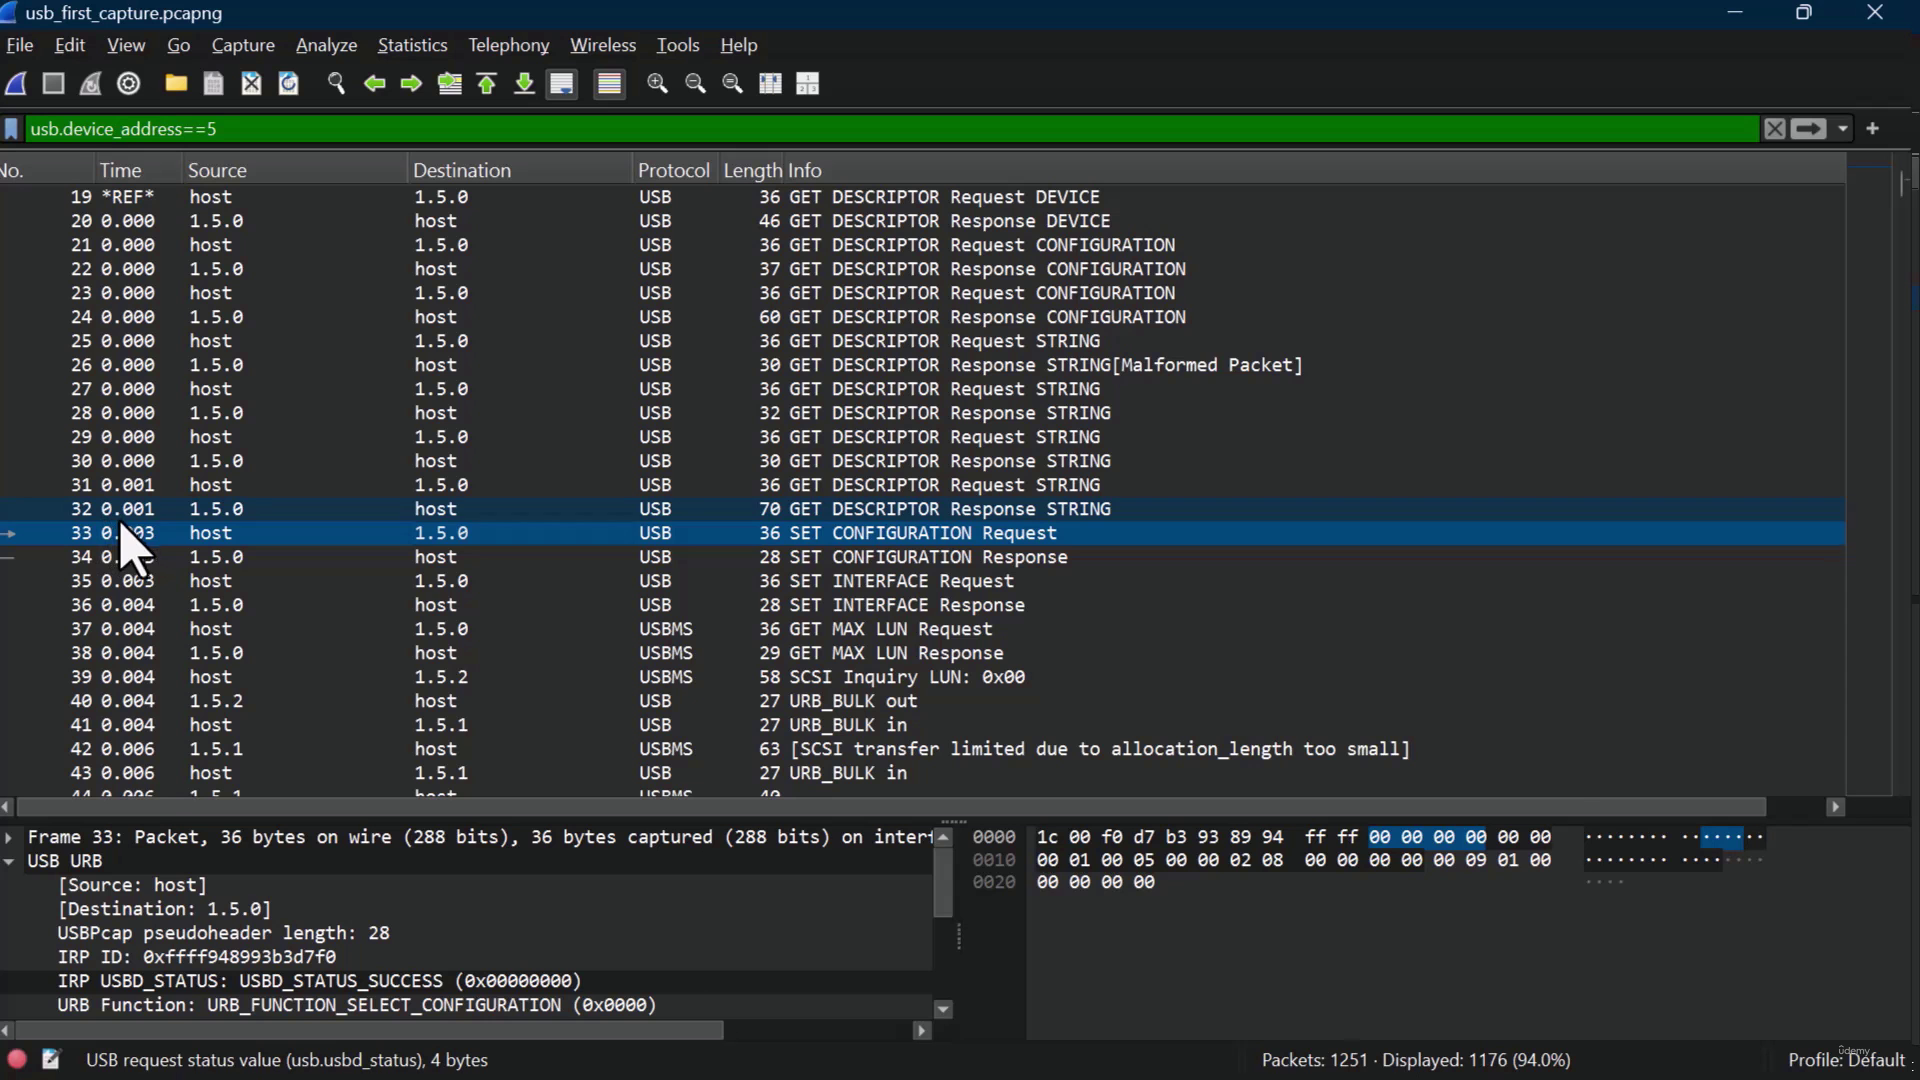Reload this capture file
Screen dimensions: 1920x1080
[x=289, y=84]
